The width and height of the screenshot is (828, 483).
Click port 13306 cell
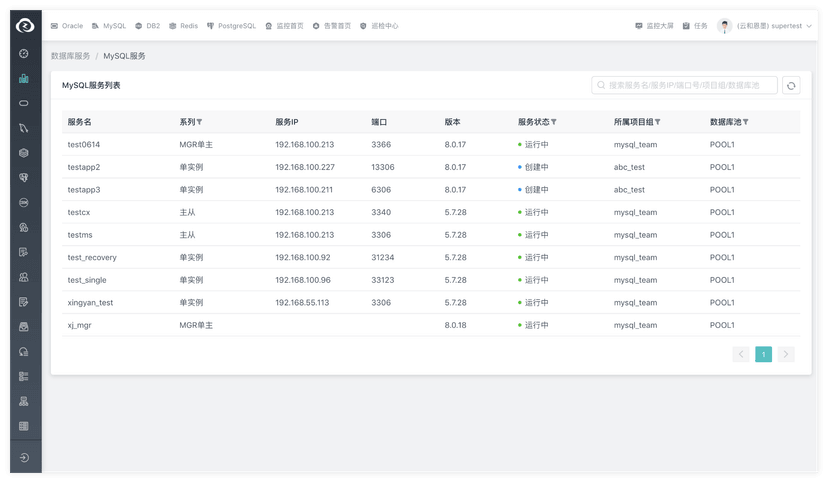click(x=383, y=167)
